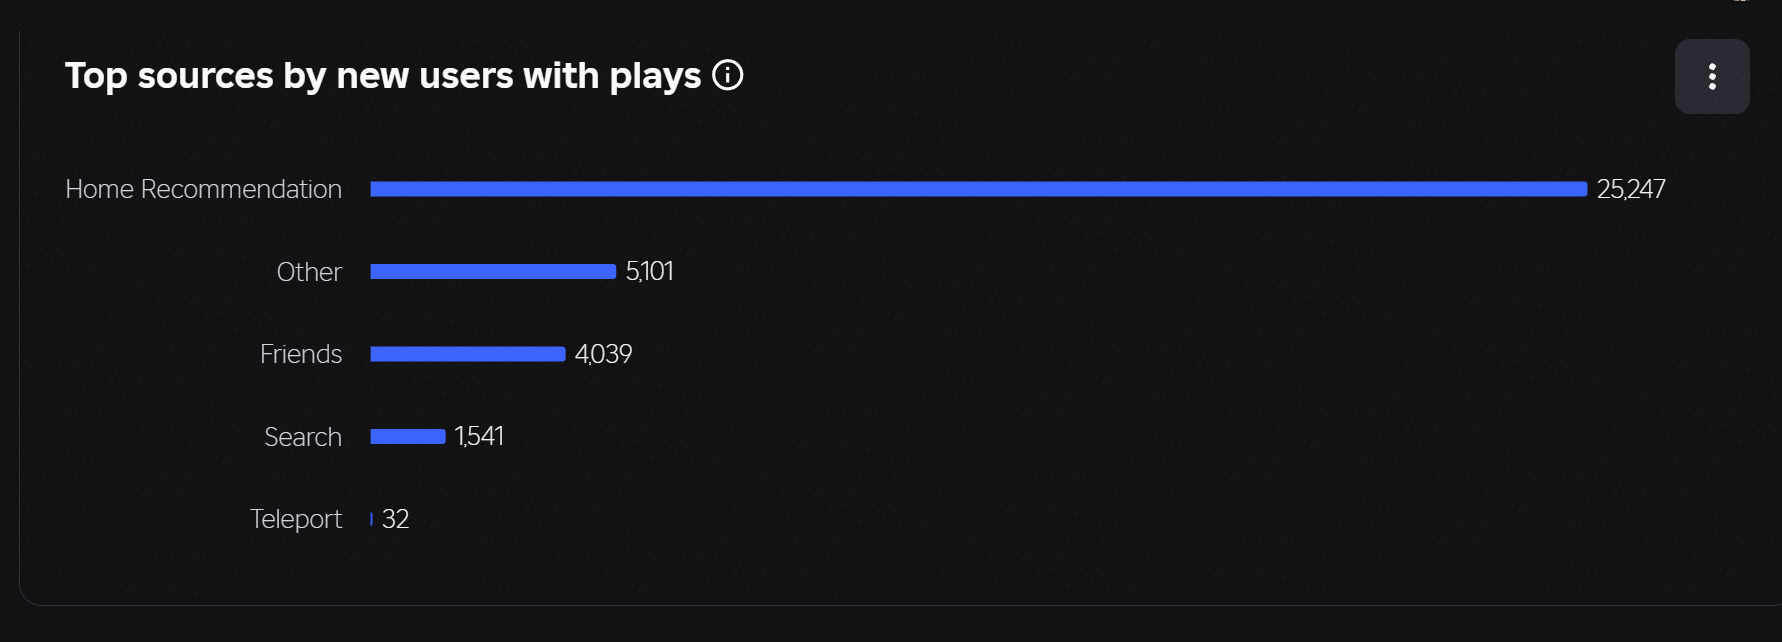Select the Search label
The image size is (1782, 642).
click(x=303, y=437)
